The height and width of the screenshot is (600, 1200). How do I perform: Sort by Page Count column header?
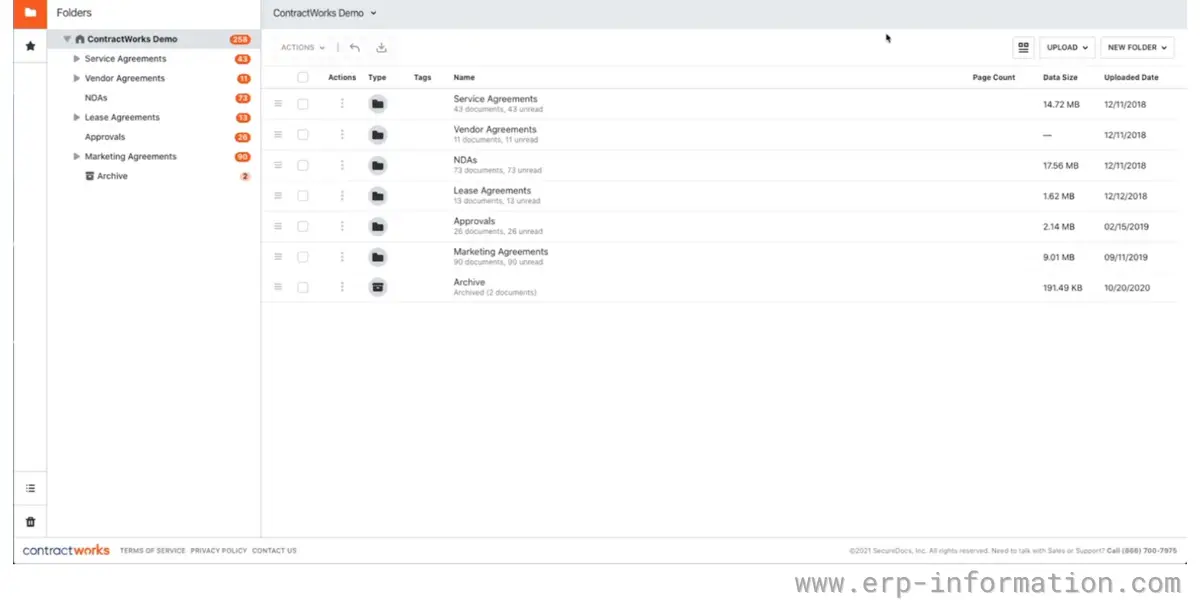994,77
